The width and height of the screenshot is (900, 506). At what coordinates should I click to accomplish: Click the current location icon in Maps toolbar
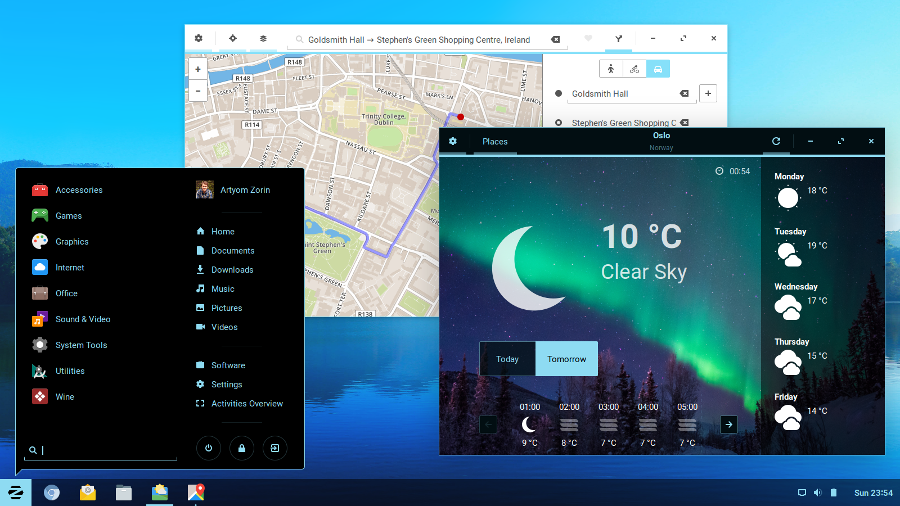pyautogui.click(x=232, y=38)
